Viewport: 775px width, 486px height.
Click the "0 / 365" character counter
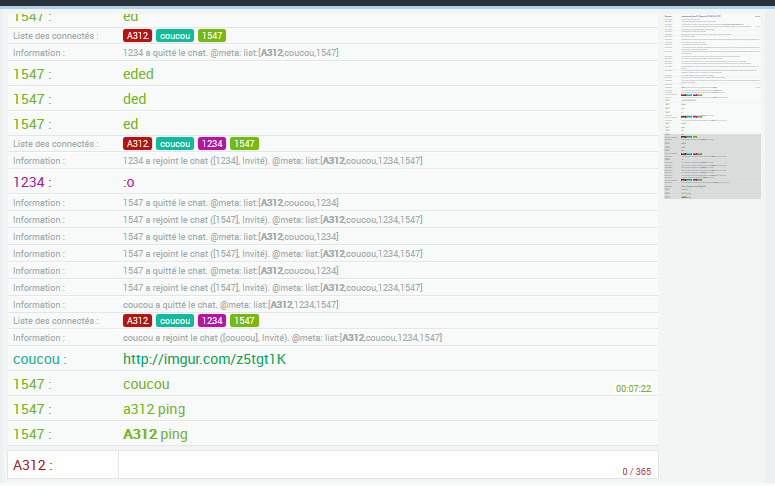[x=637, y=472]
